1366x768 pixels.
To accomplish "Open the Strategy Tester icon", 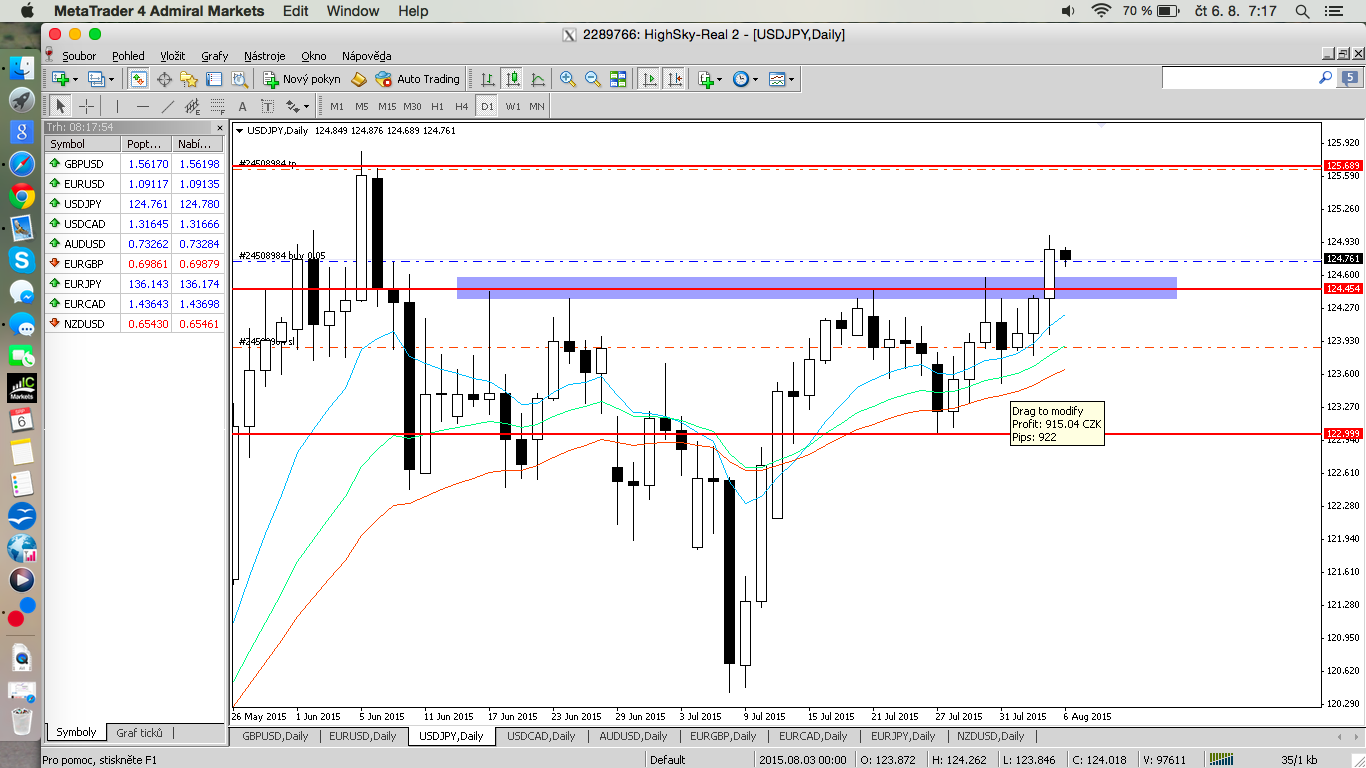I will [239, 79].
